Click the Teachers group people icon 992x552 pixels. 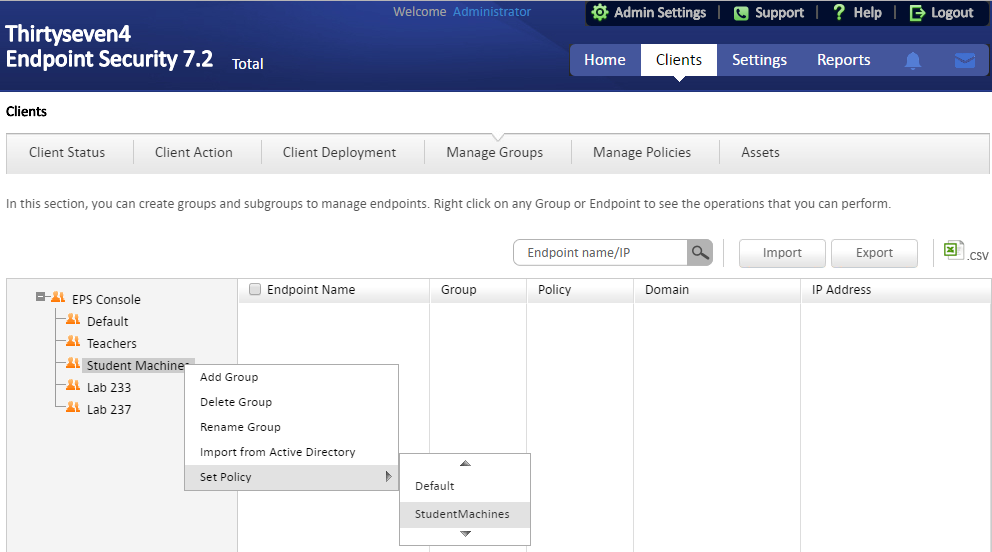pos(73,341)
